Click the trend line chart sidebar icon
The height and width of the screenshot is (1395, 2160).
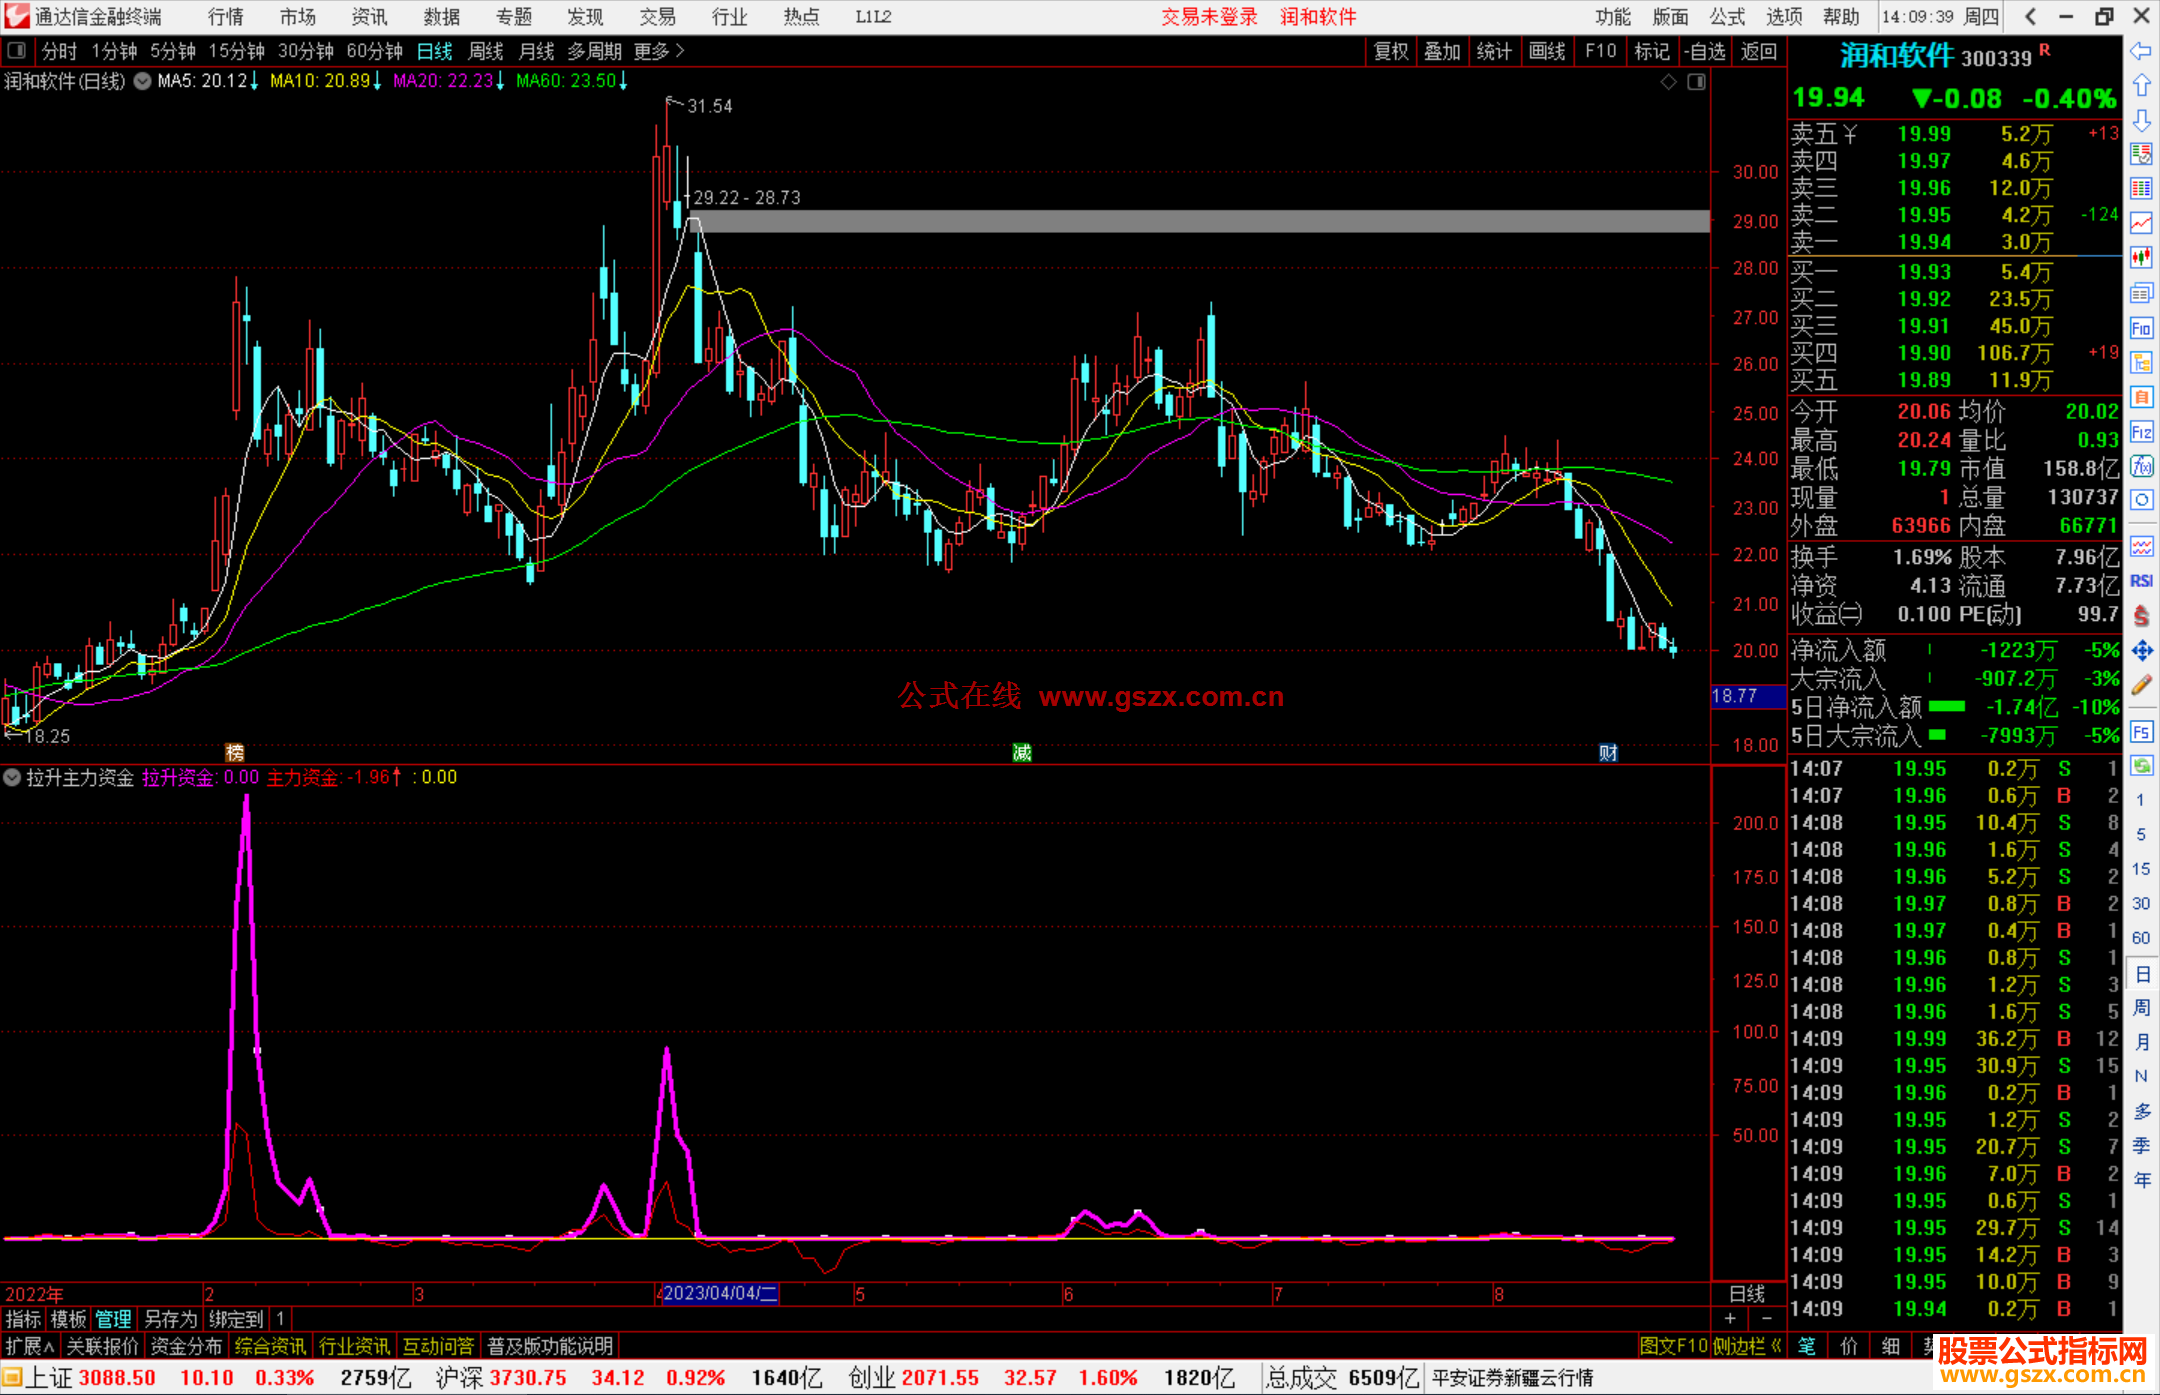(2141, 222)
